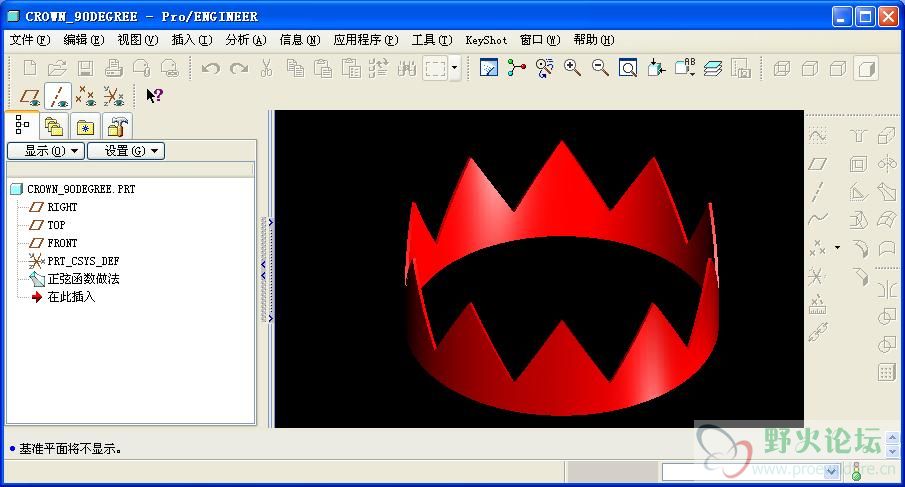Click the canvas showing the red crown model
This screenshot has height=487, width=905.
tap(539, 269)
